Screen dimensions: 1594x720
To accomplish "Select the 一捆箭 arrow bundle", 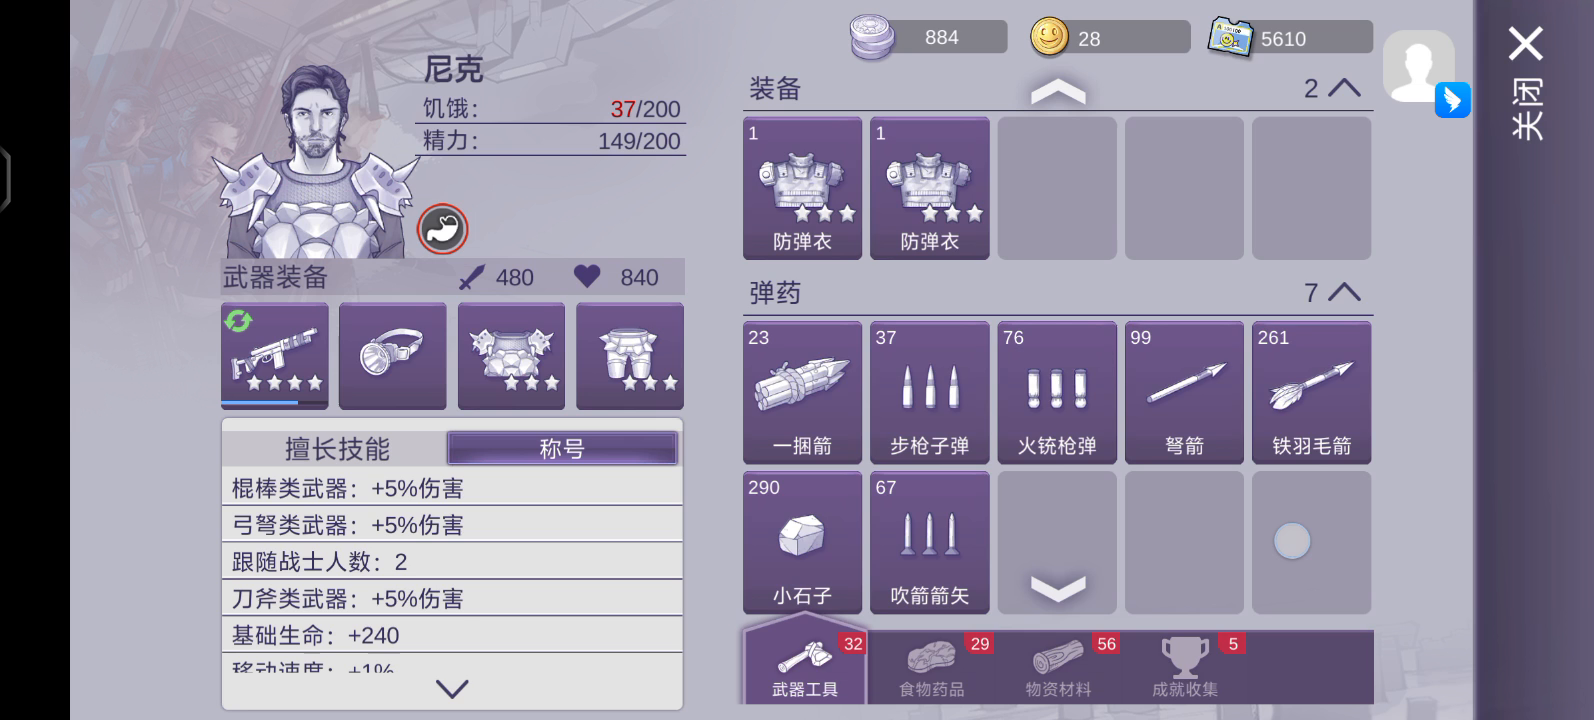I will click(x=802, y=393).
